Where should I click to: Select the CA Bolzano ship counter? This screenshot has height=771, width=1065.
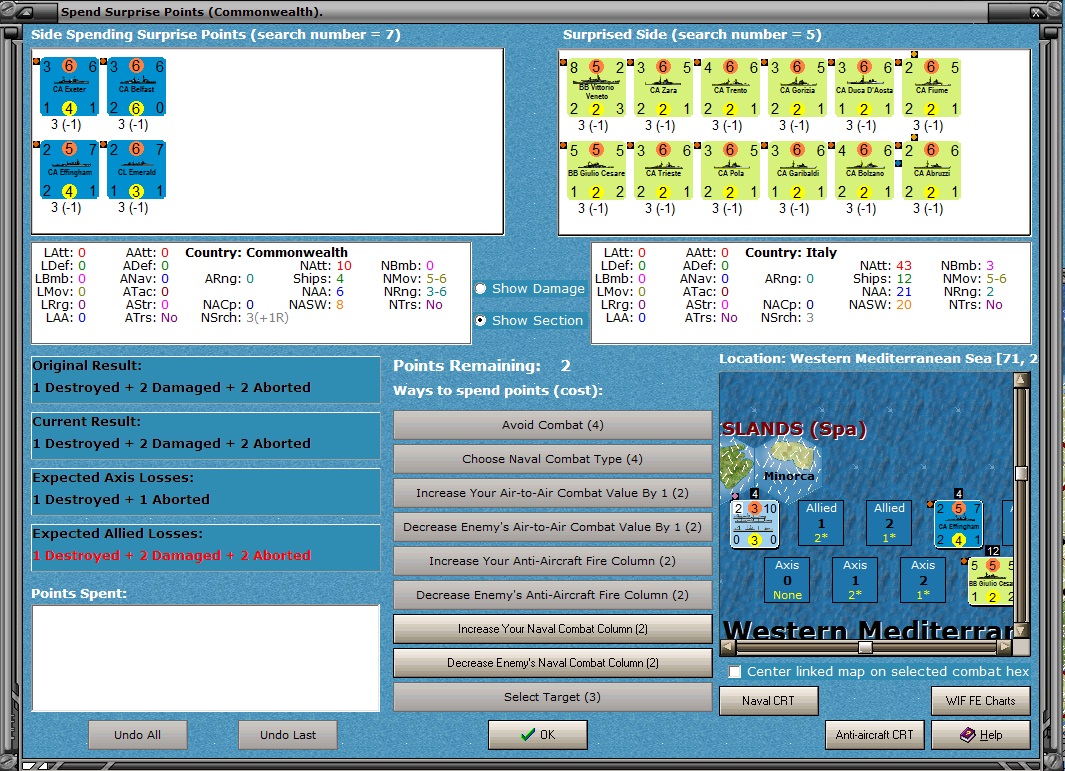coord(864,171)
